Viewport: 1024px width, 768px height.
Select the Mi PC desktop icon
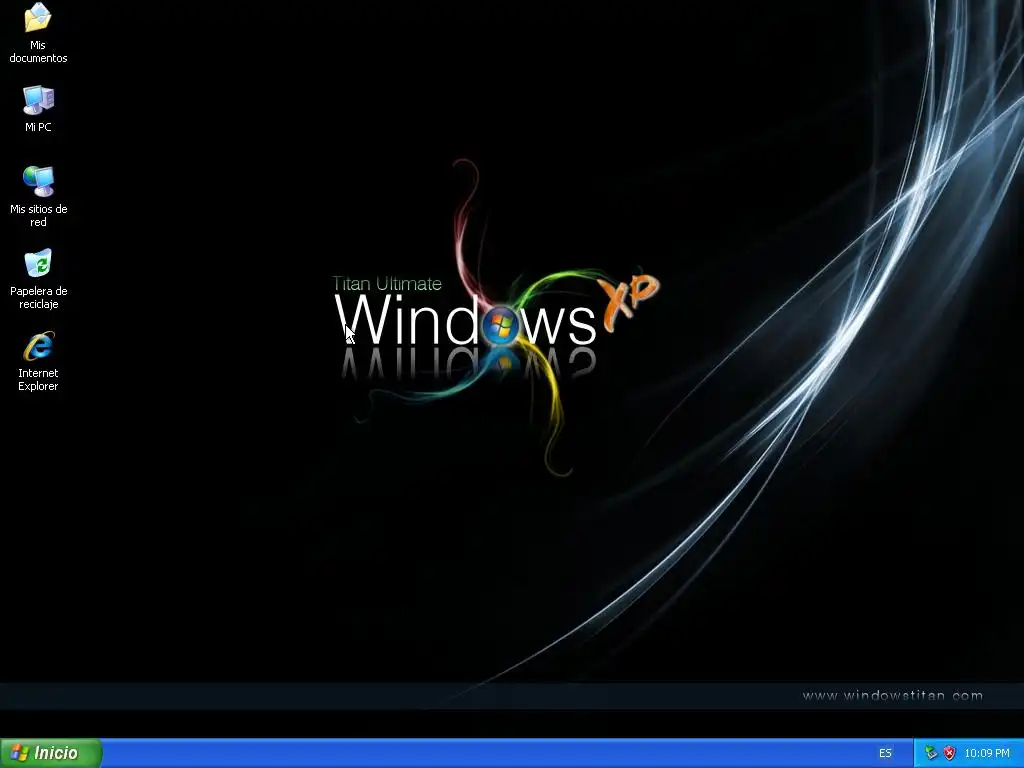pos(38,108)
